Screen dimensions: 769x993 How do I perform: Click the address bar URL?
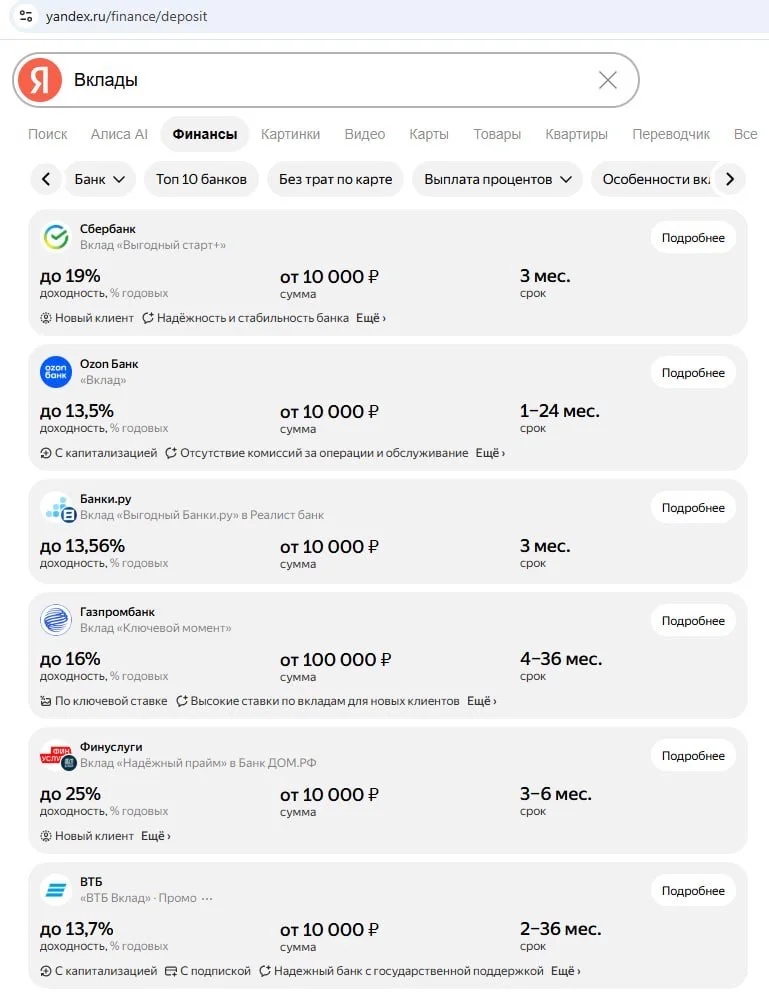126,16
